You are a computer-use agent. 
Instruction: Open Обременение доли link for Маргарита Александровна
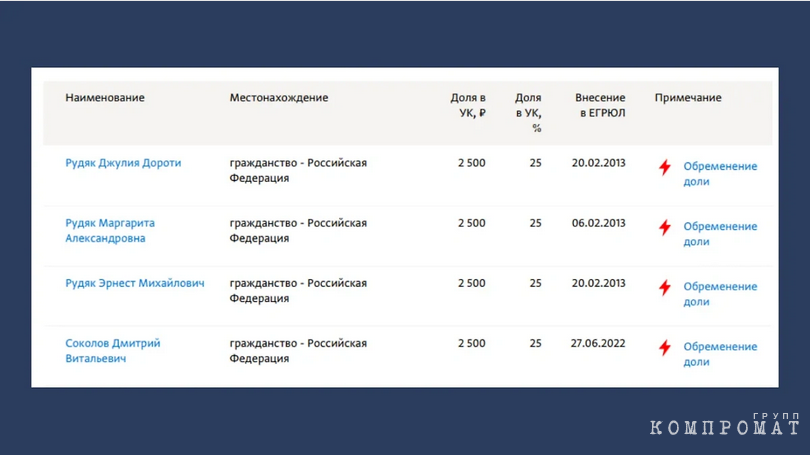(720, 234)
